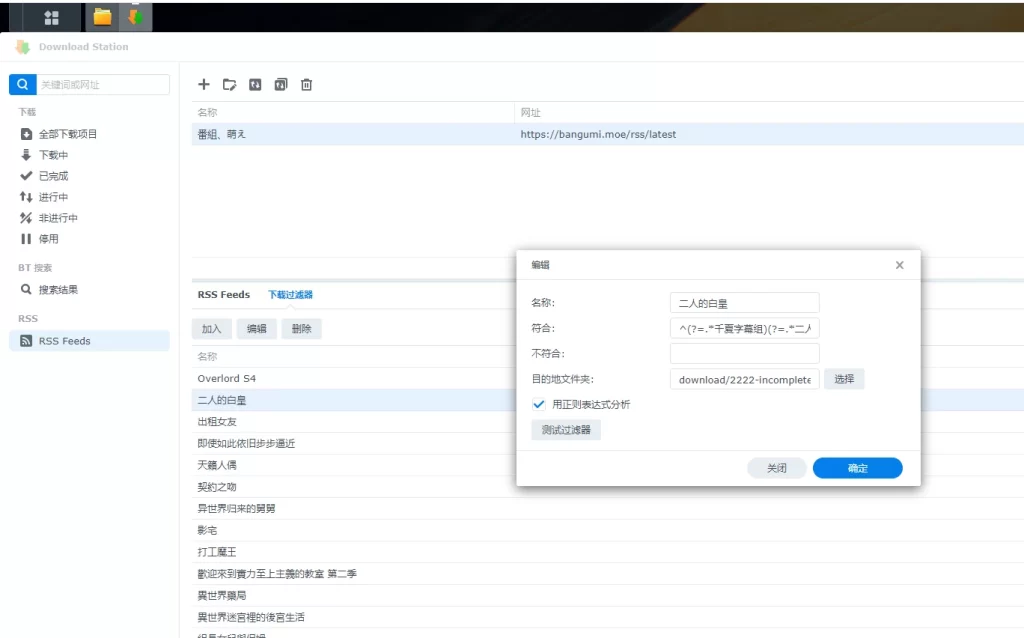Switch to the 下载过滤器 tab

[x=290, y=295]
